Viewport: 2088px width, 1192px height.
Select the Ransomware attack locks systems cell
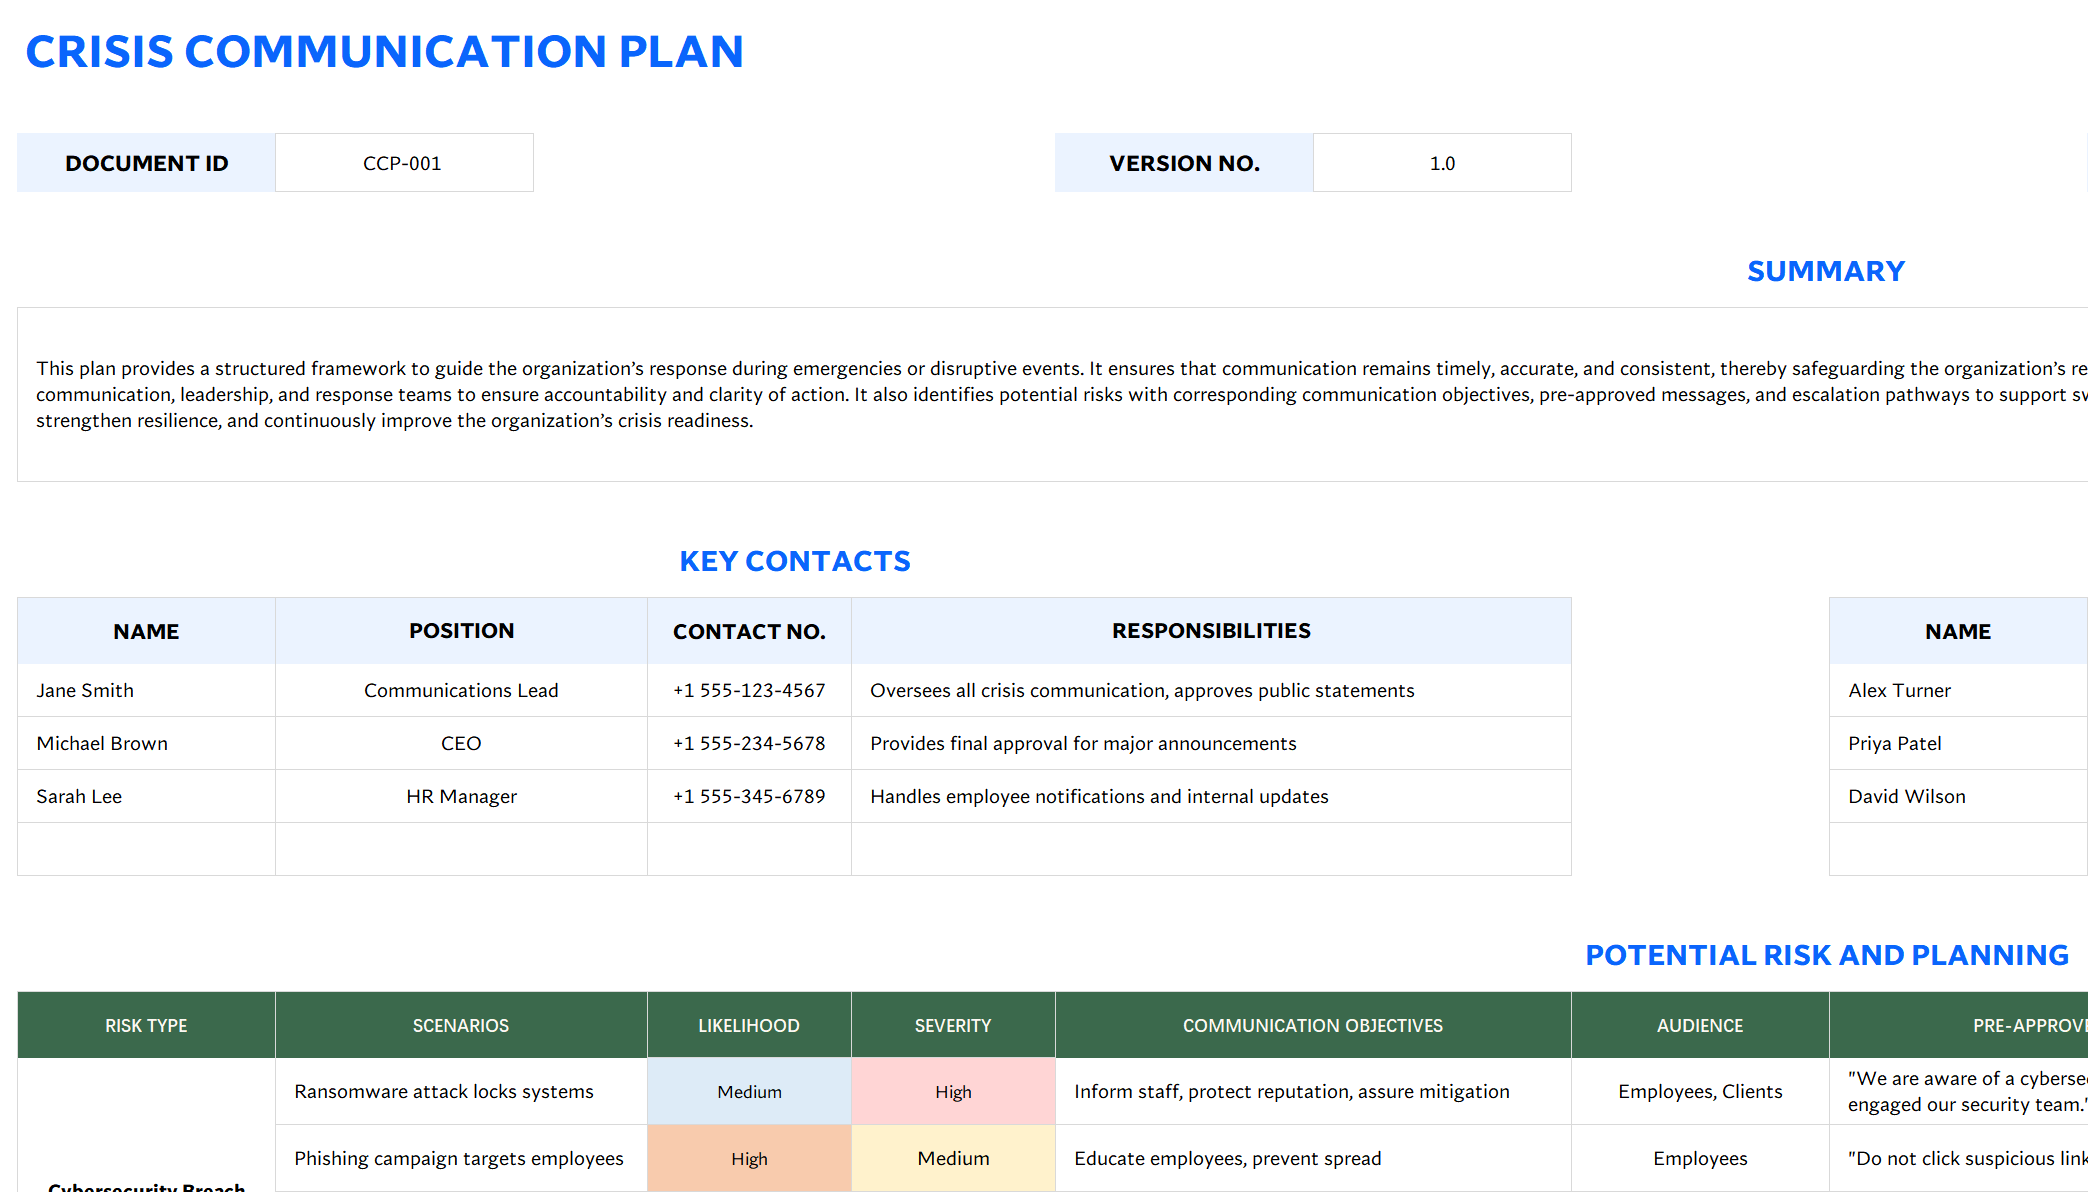click(x=461, y=1091)
